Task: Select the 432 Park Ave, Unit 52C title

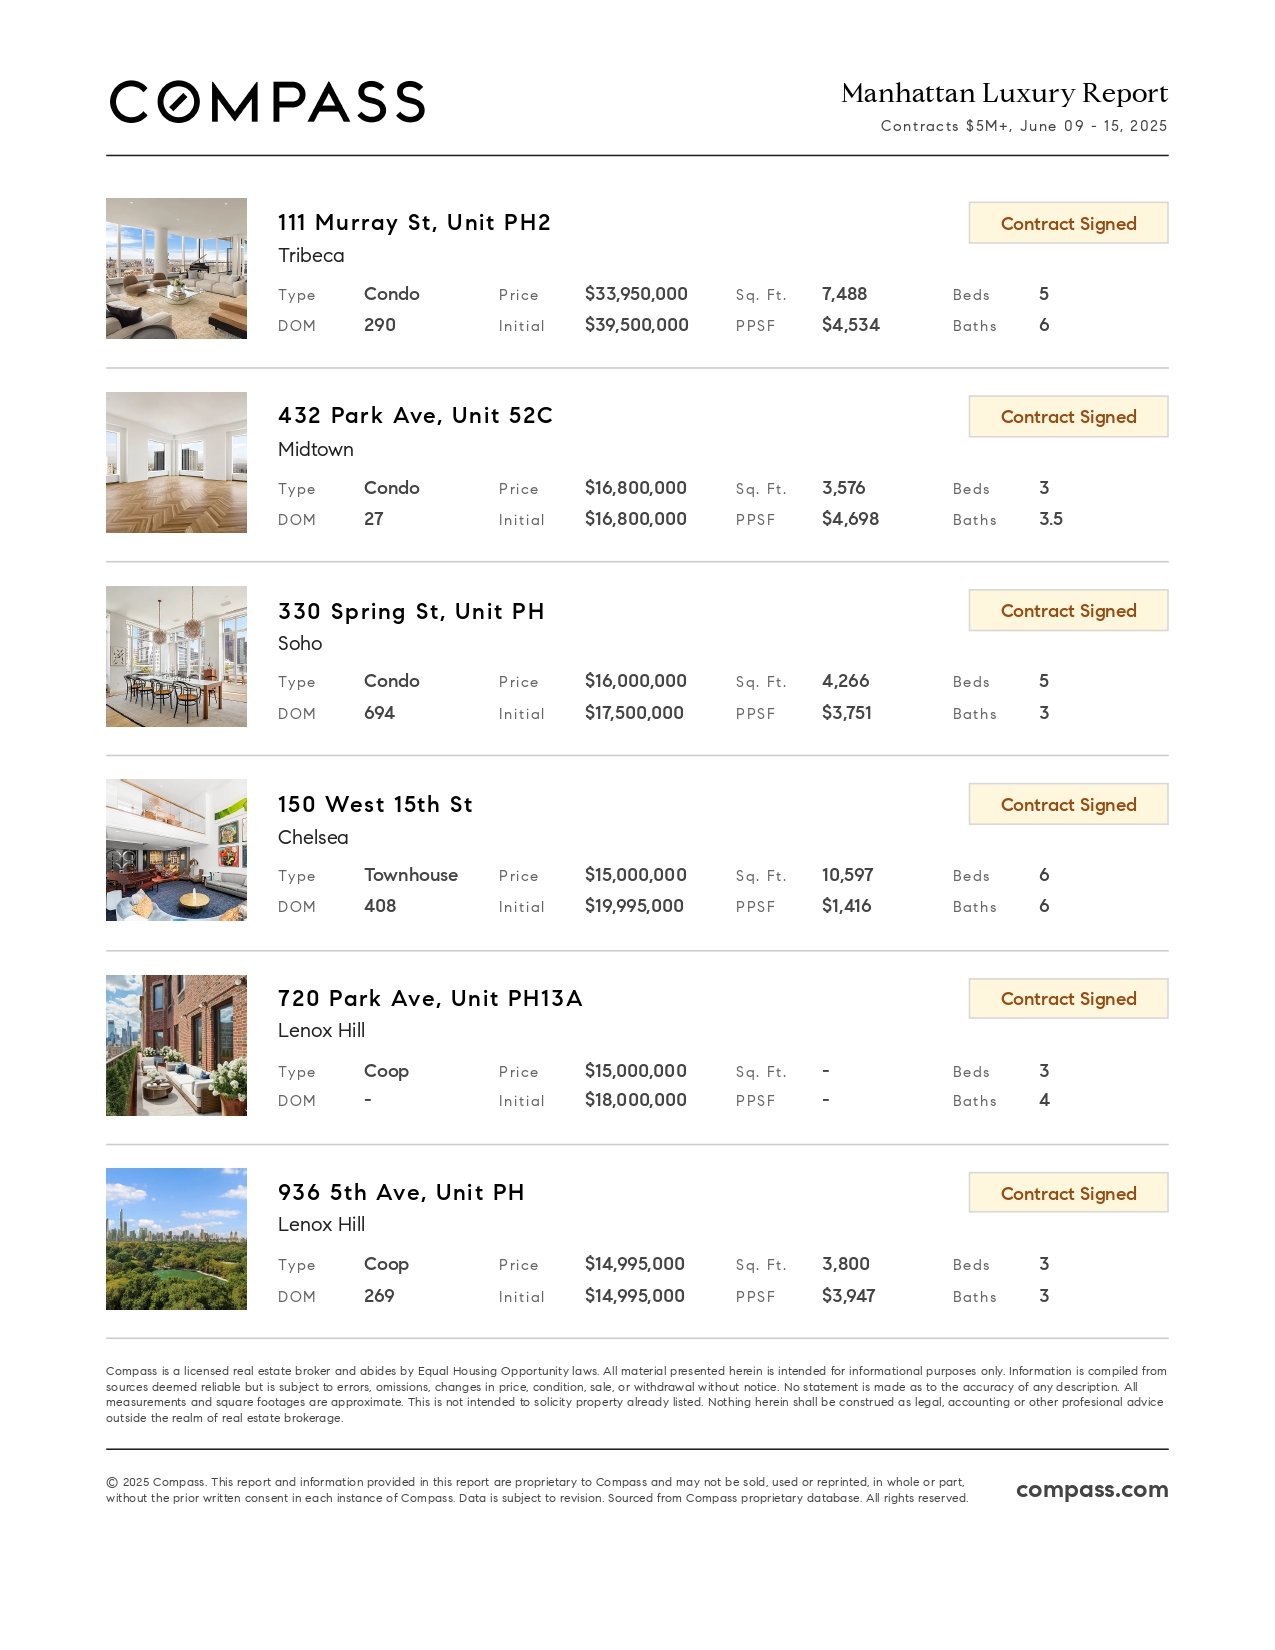Action: [x=415, y=415]
